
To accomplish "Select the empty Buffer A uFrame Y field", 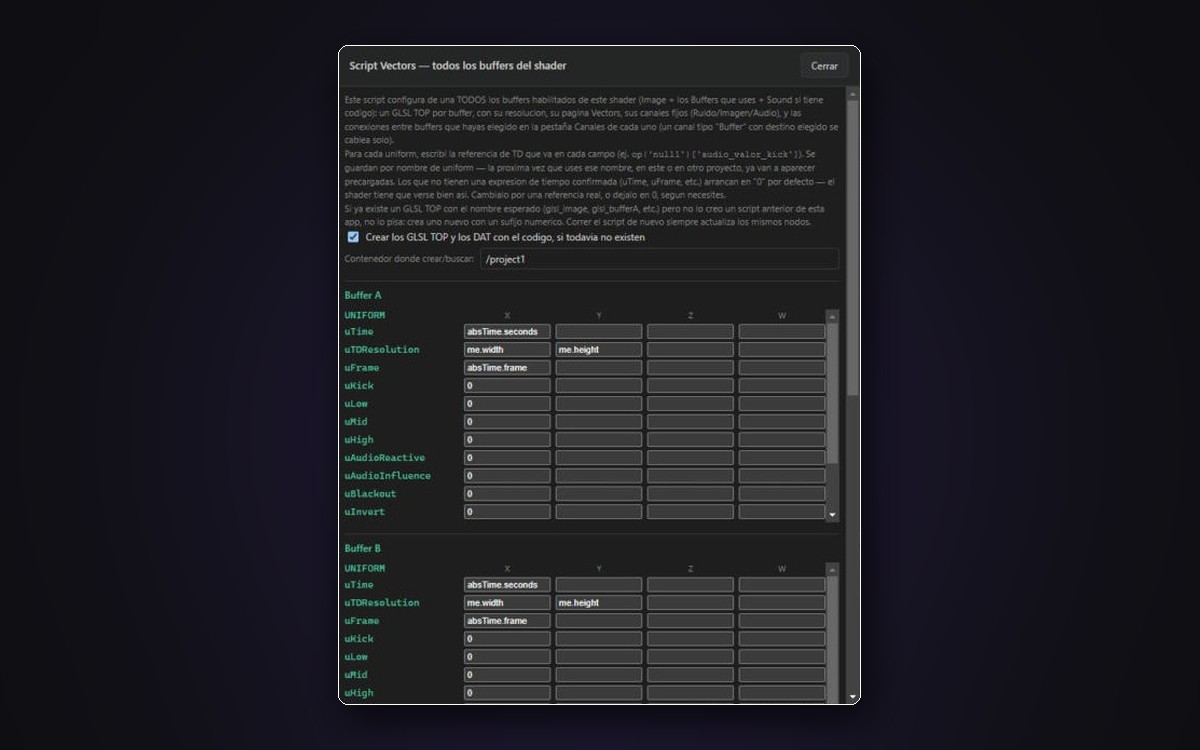I will [x=599, y=368].
